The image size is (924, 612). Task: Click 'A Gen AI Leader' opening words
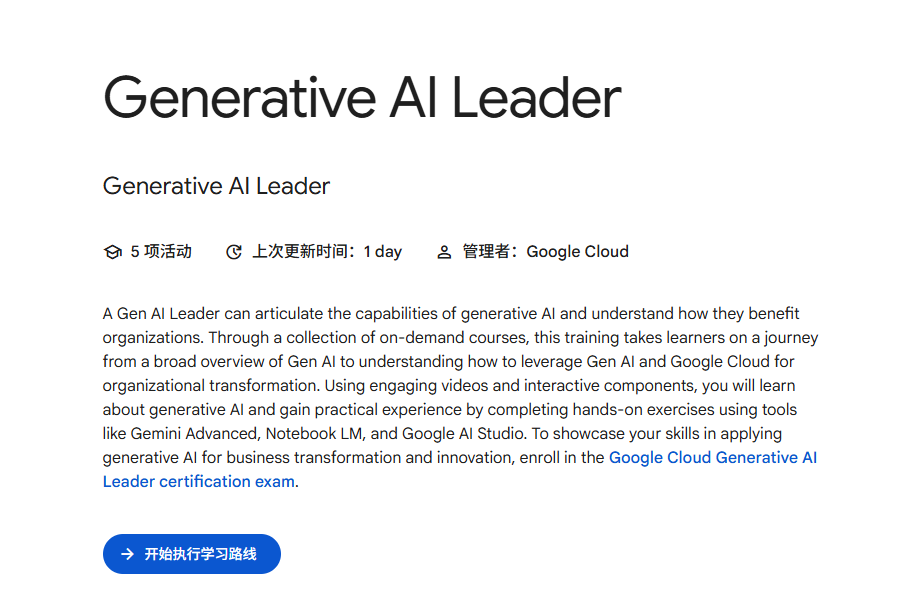tap(147, 314)
